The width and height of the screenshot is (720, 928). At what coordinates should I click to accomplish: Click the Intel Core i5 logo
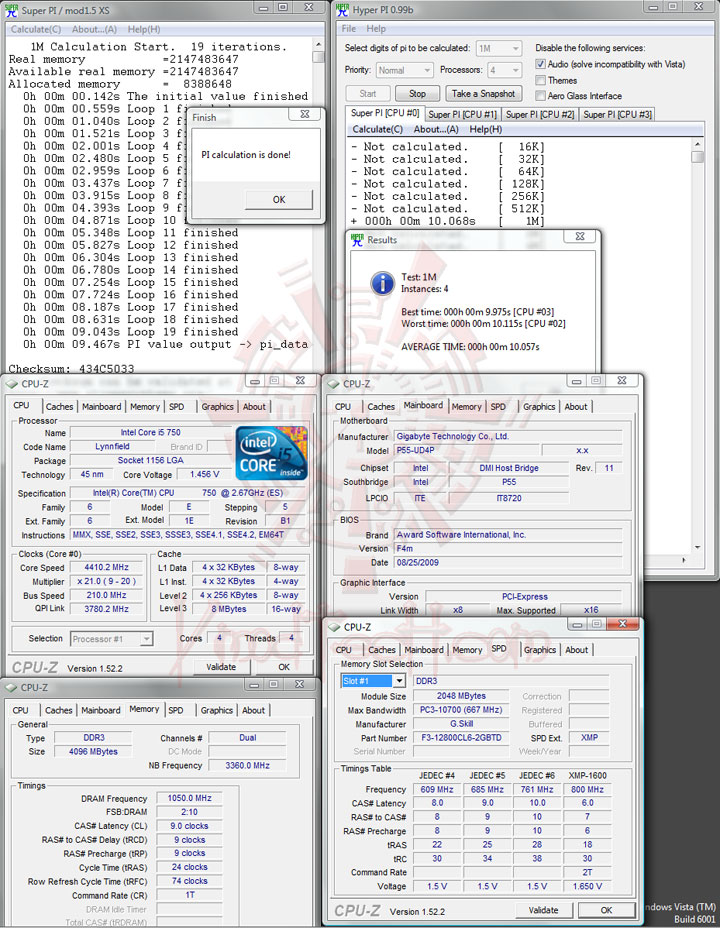(x=272, y=453)
